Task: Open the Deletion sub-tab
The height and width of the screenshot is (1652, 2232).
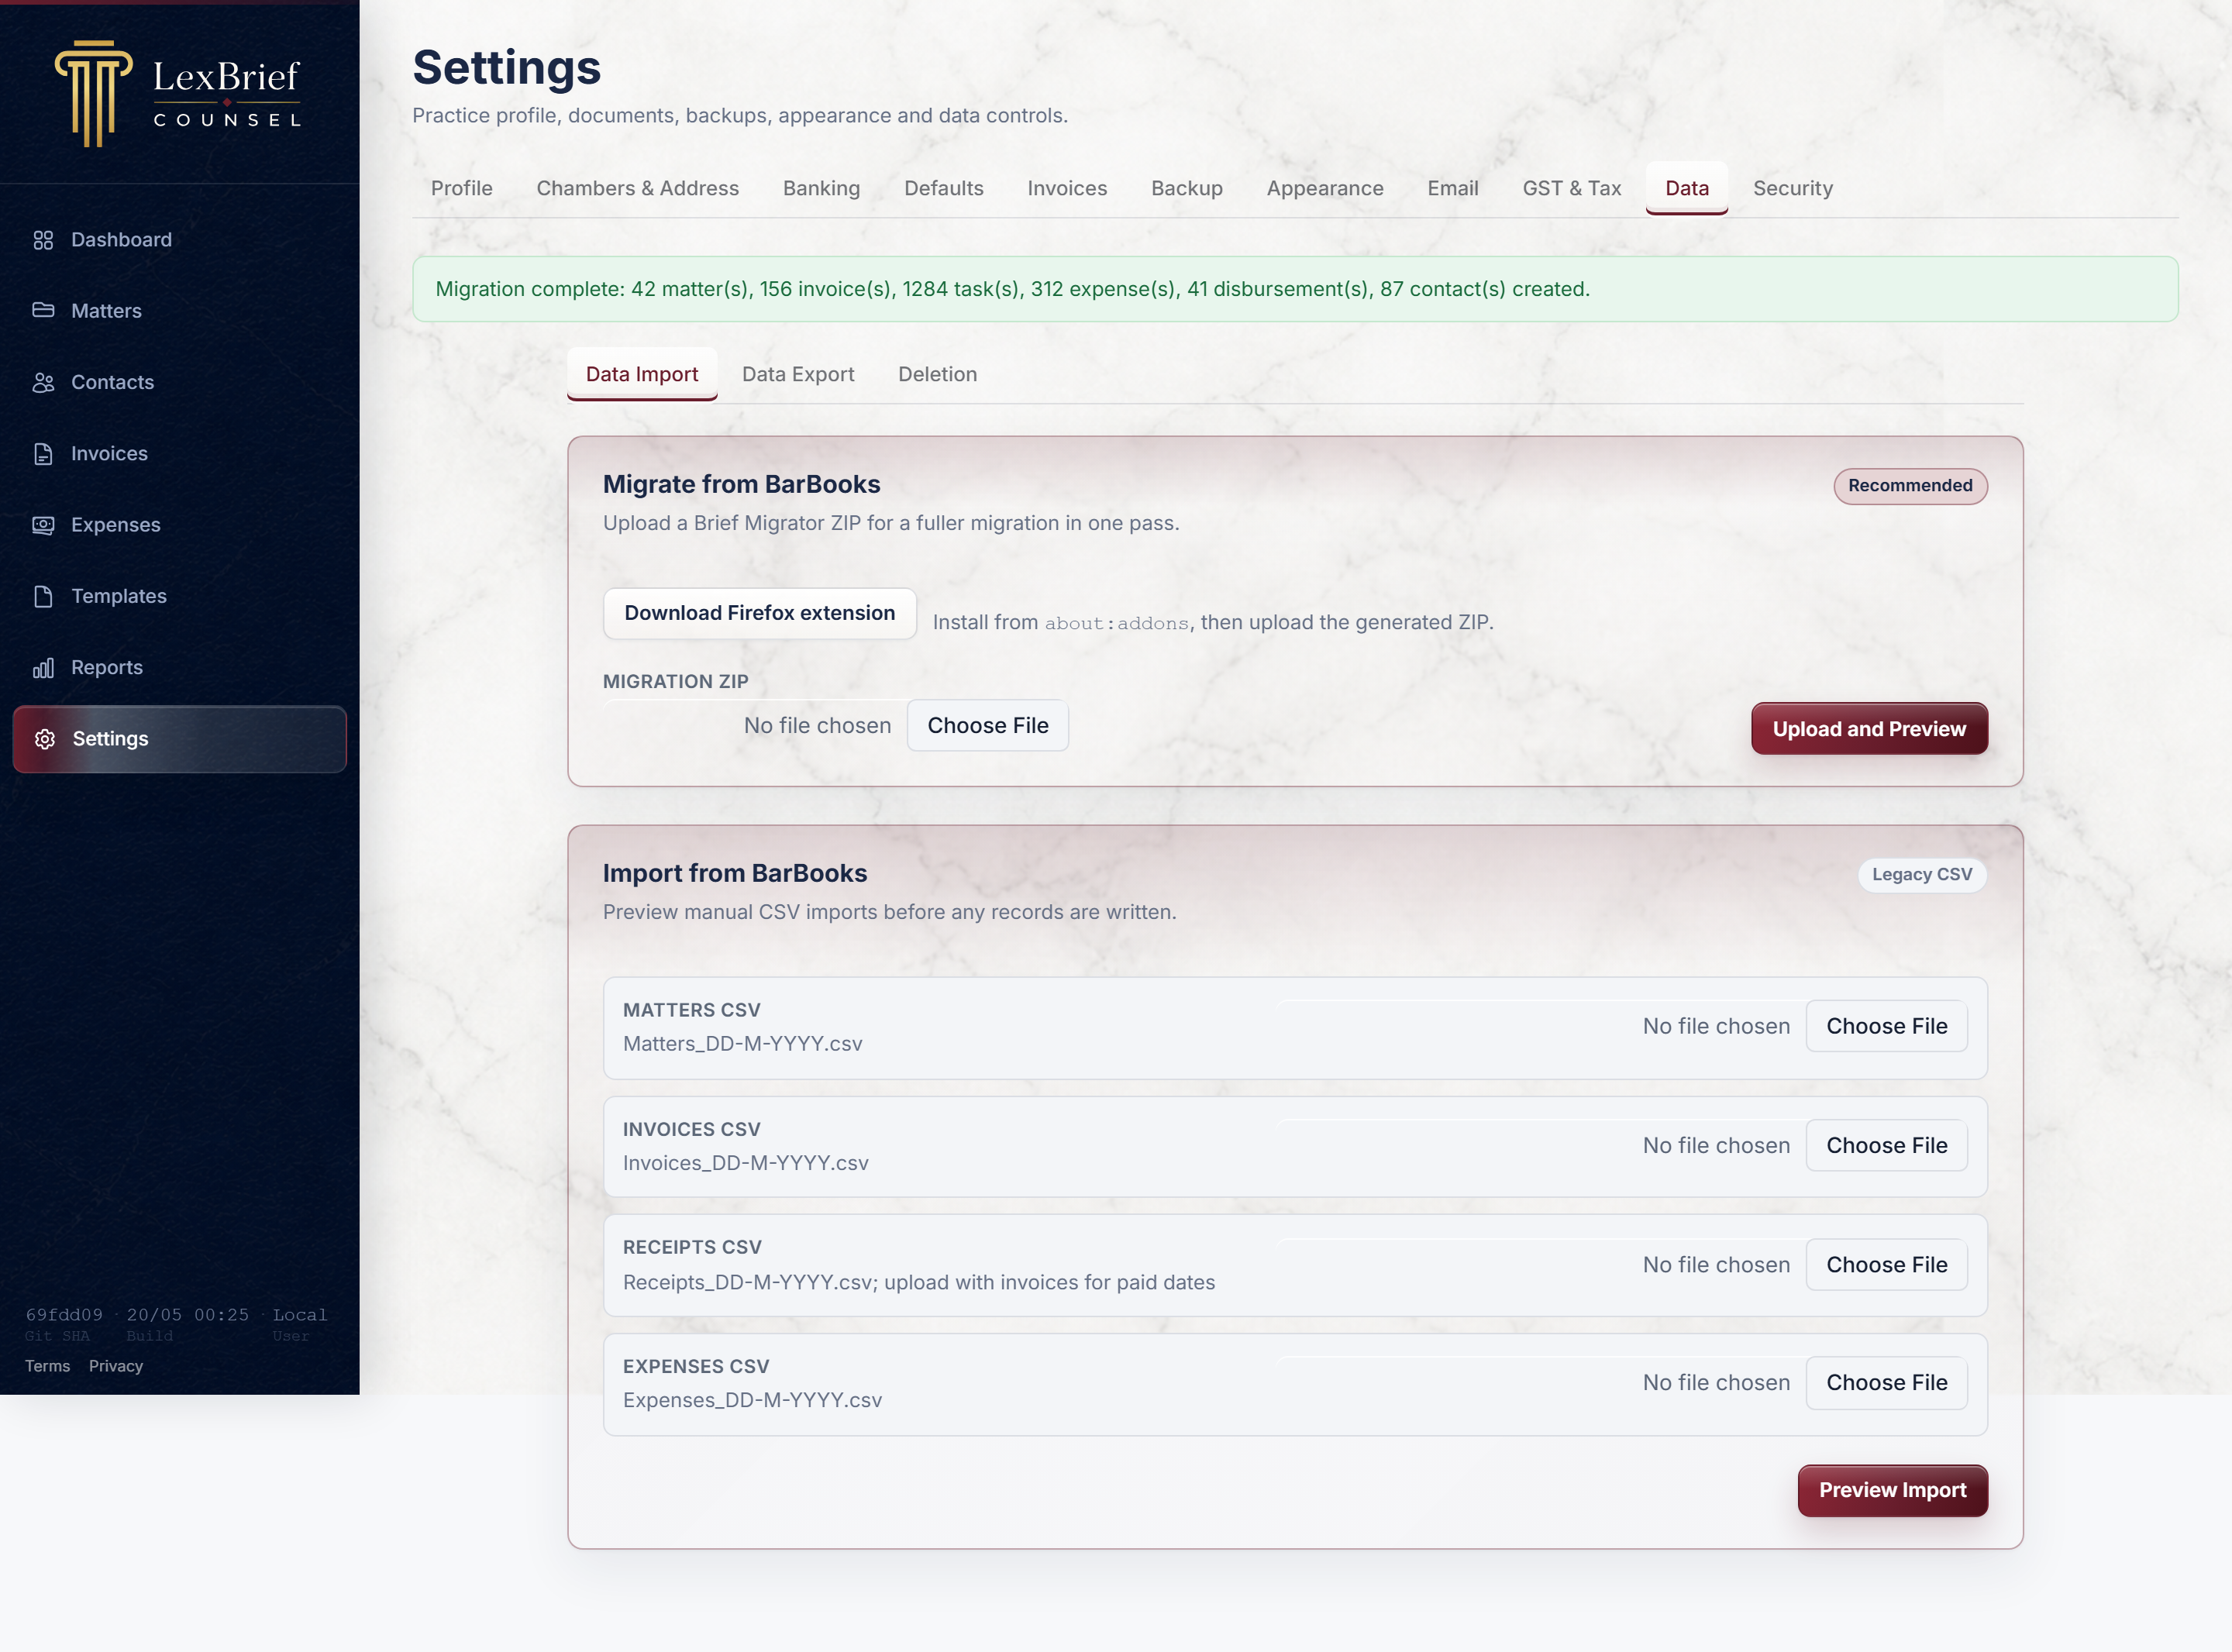Action: [938, 374]
